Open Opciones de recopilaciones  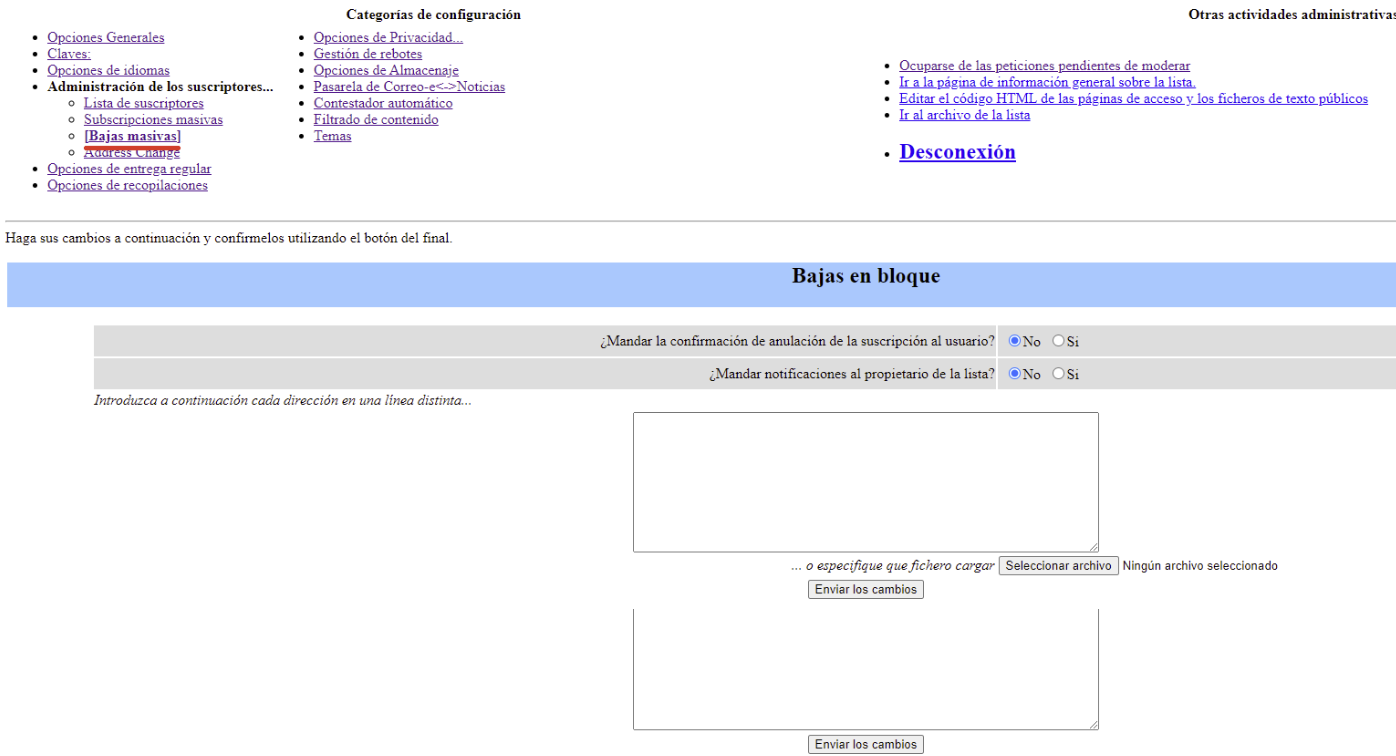coord(127,185)
